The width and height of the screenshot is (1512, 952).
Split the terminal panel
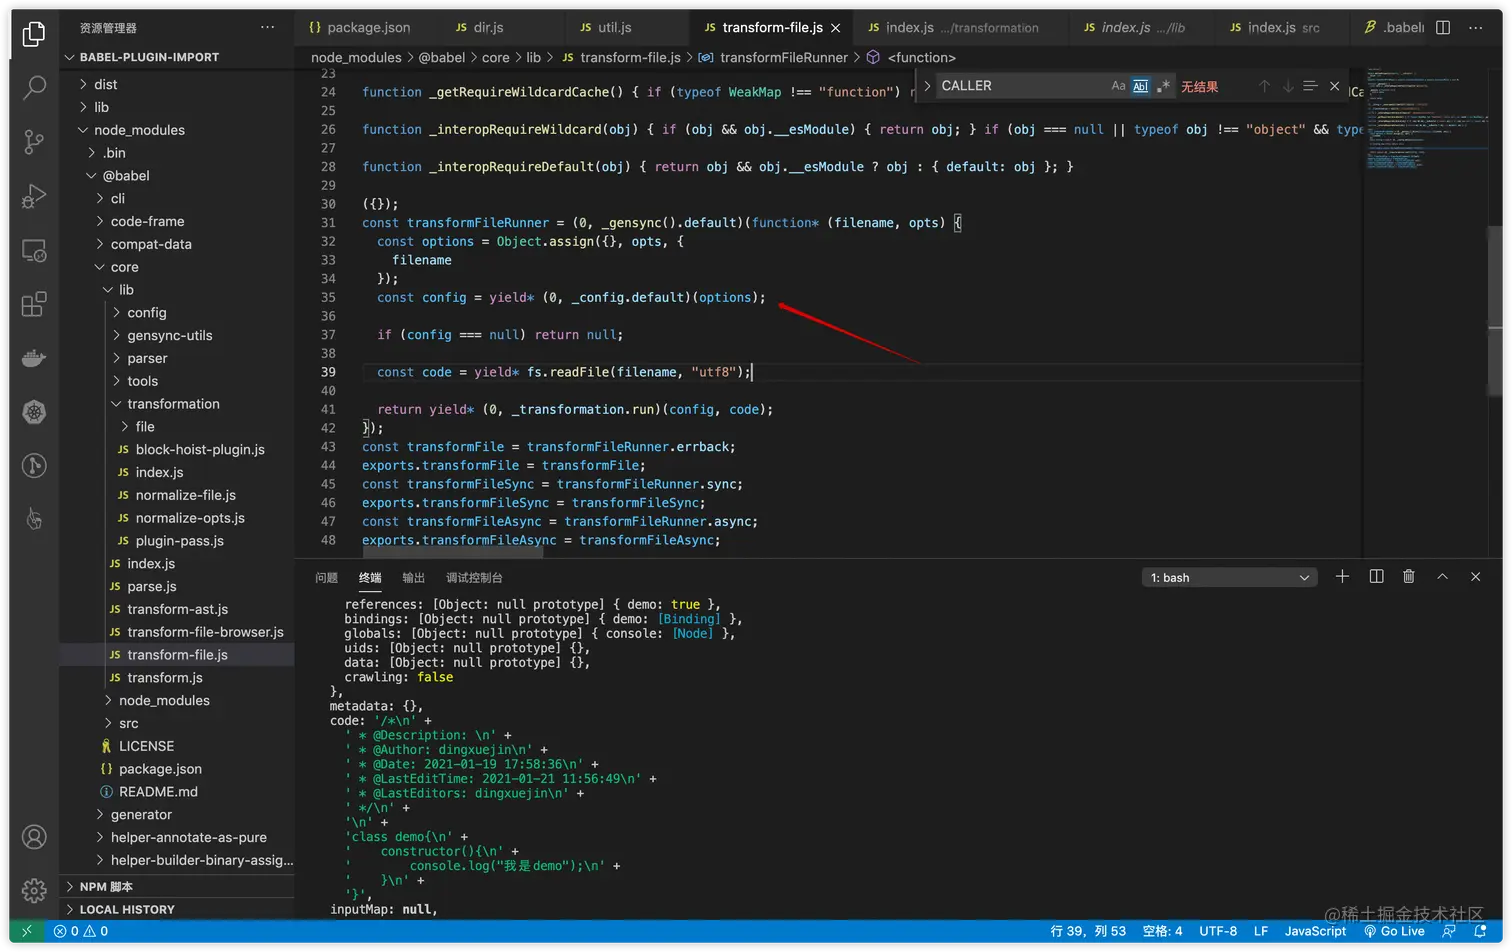pos(1376,577)
